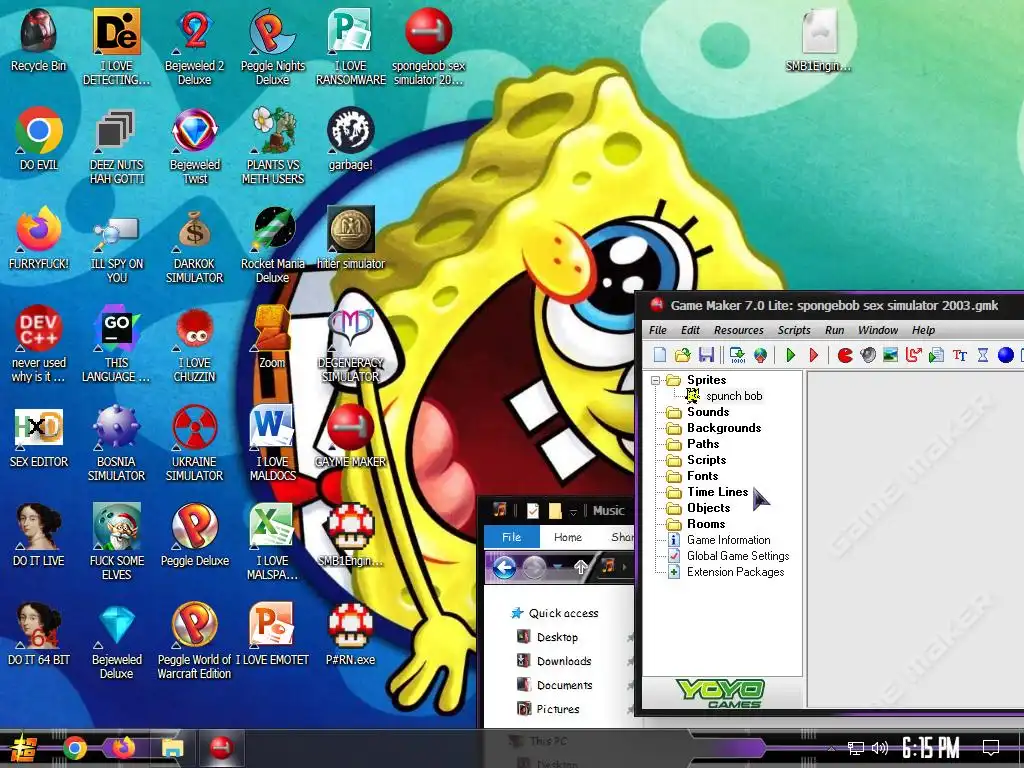The height and width of the screenshot is (768, 1024).
Task: Collapse the Sprites folder in resource tree
Action: [x=655, y=380]
